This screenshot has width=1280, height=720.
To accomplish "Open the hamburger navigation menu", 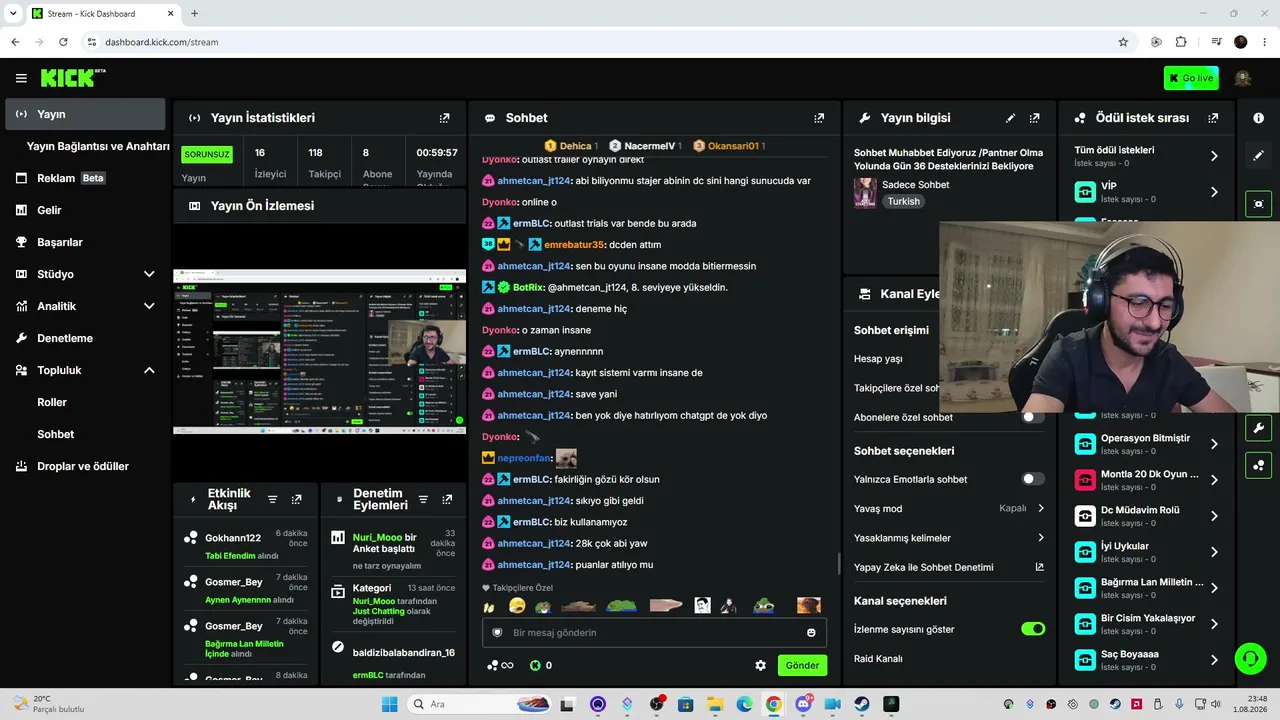I will [x=21, y=78].
